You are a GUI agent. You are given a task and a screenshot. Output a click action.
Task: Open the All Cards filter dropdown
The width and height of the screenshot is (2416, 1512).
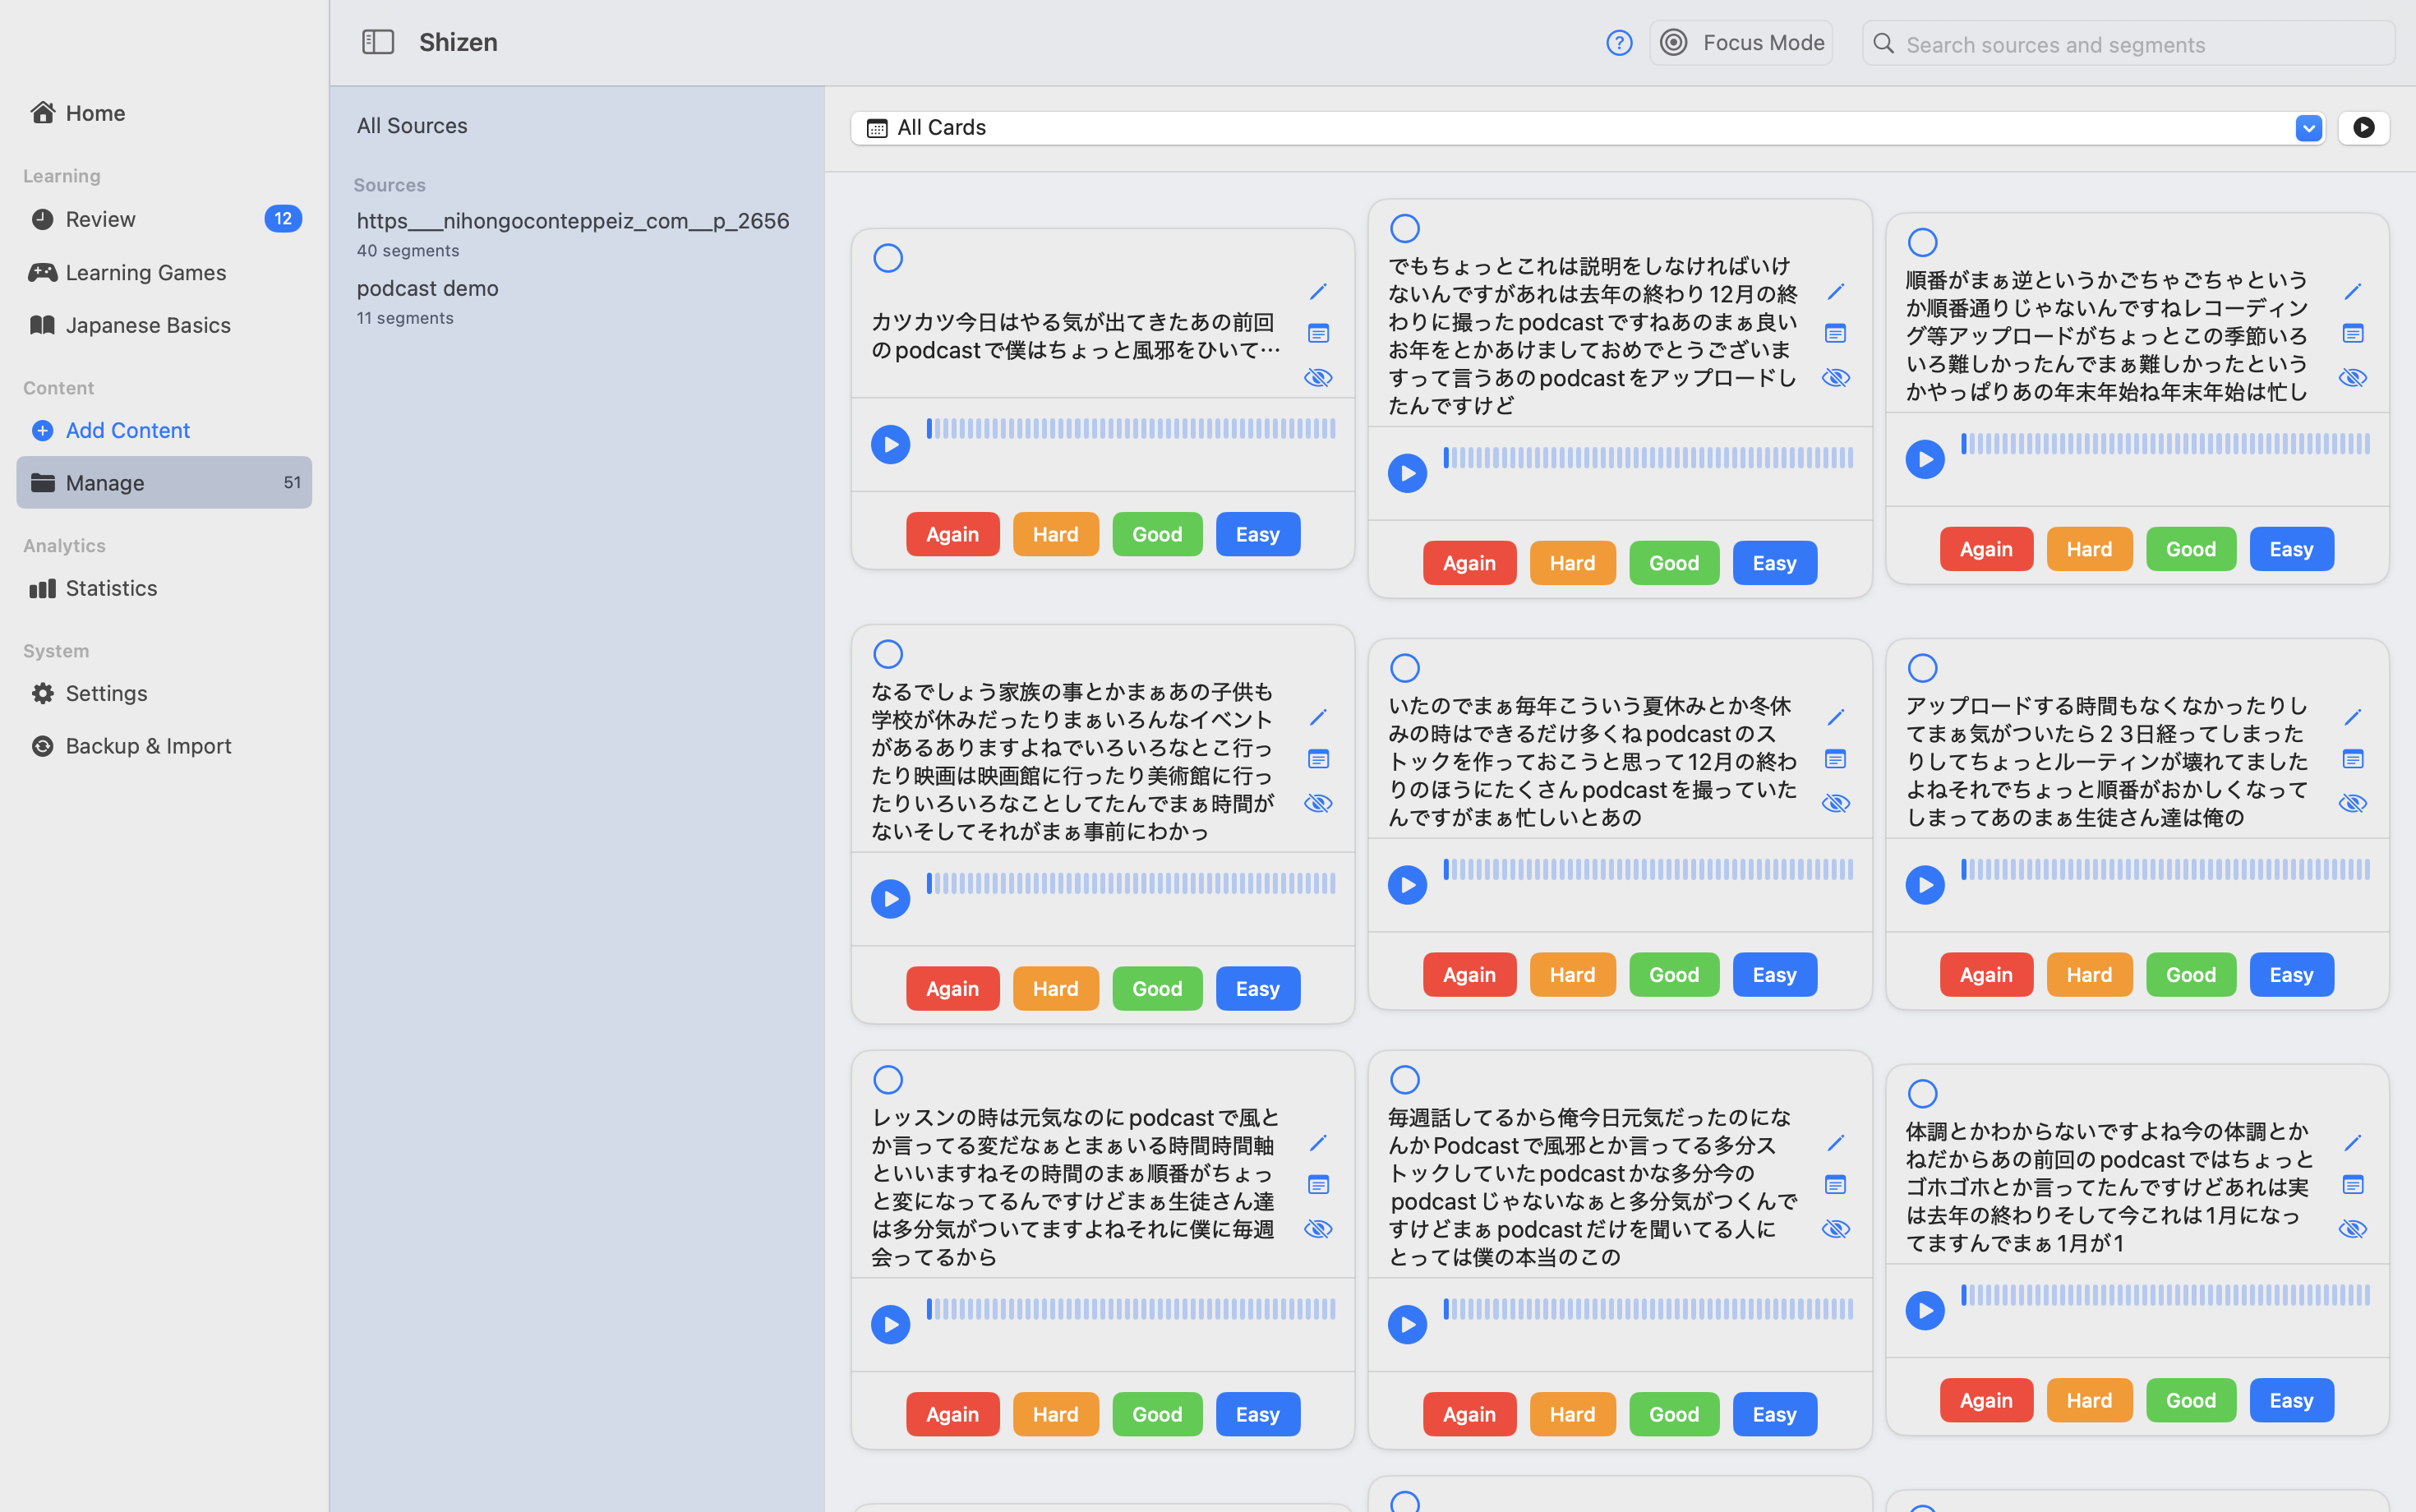coord(1588,128)
